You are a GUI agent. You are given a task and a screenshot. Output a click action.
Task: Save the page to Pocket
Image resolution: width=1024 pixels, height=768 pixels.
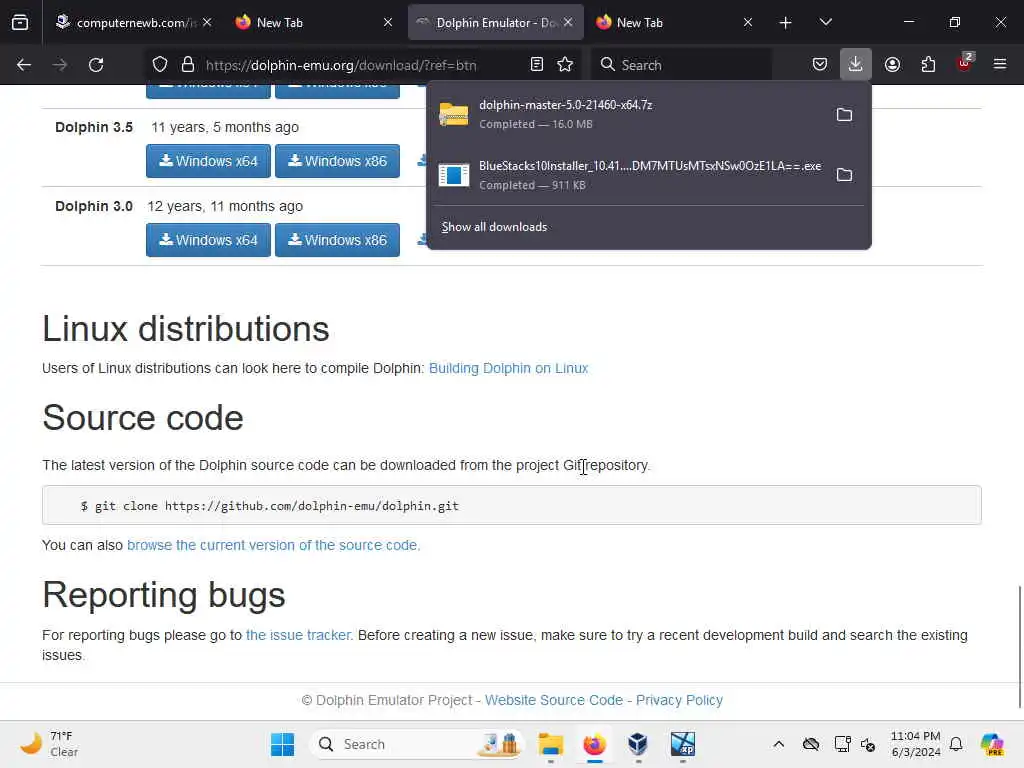(820, 65)
